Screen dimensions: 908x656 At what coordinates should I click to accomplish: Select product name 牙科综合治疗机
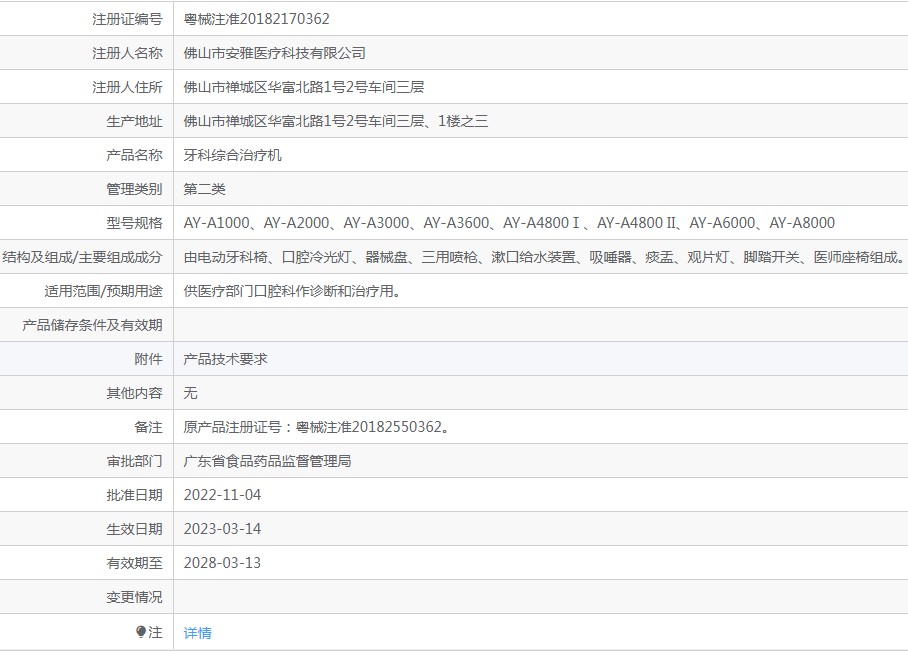(232, 155)
